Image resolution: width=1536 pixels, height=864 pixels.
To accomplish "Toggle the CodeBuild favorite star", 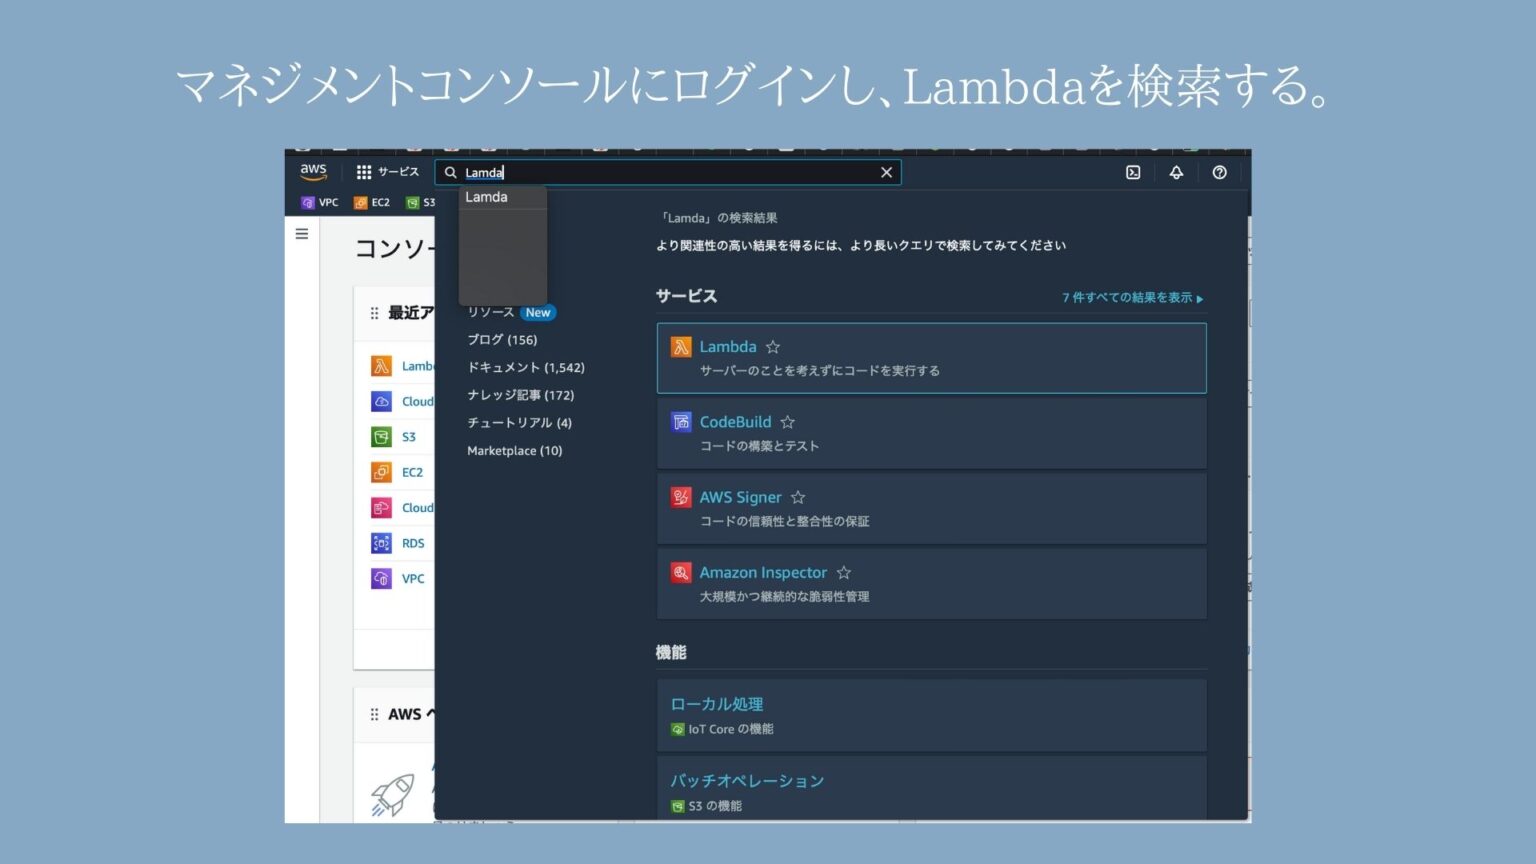I will click(x=787, y=421).
